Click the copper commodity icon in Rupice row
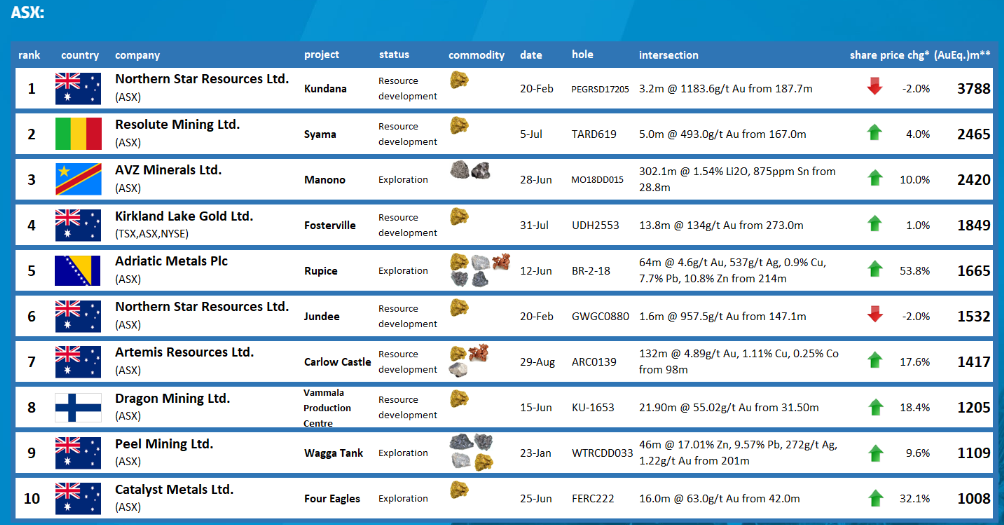Viewport: 1004px width, 525px height. click(501, 261)
